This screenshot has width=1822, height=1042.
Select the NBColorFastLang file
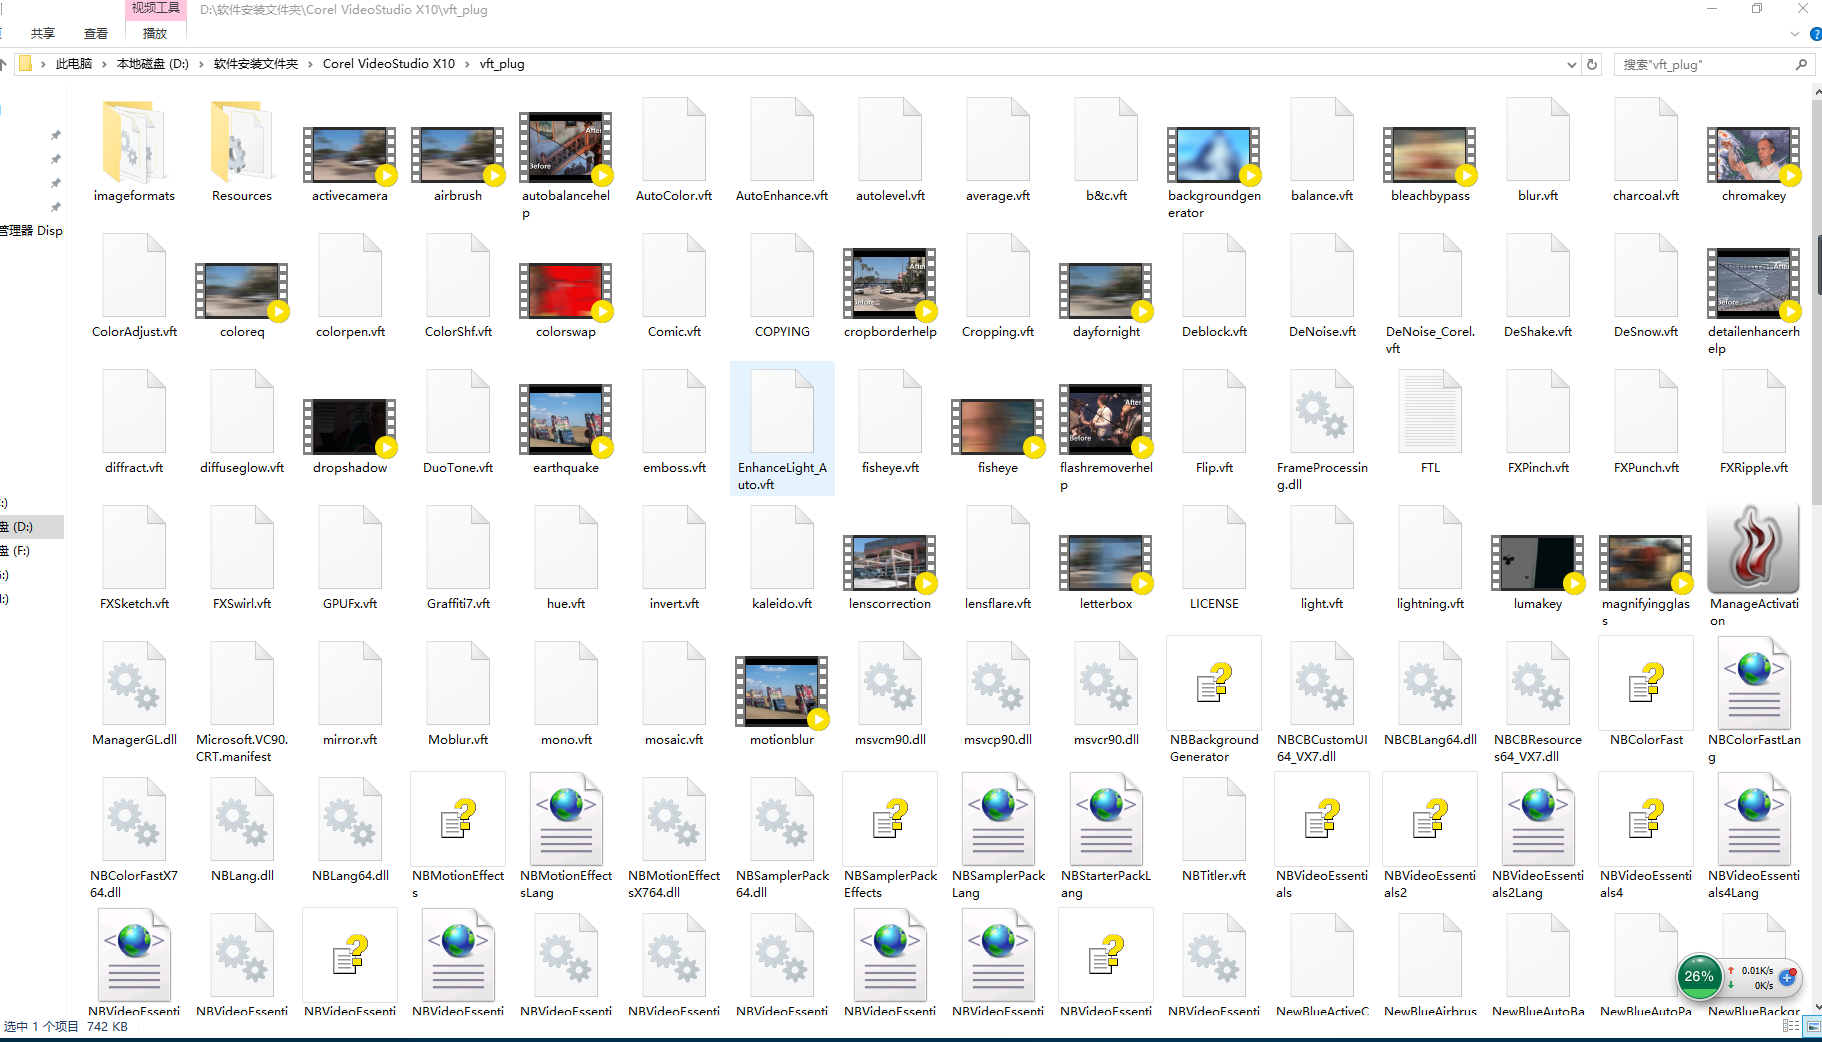pyautogui.click(x=1754, y=702)
